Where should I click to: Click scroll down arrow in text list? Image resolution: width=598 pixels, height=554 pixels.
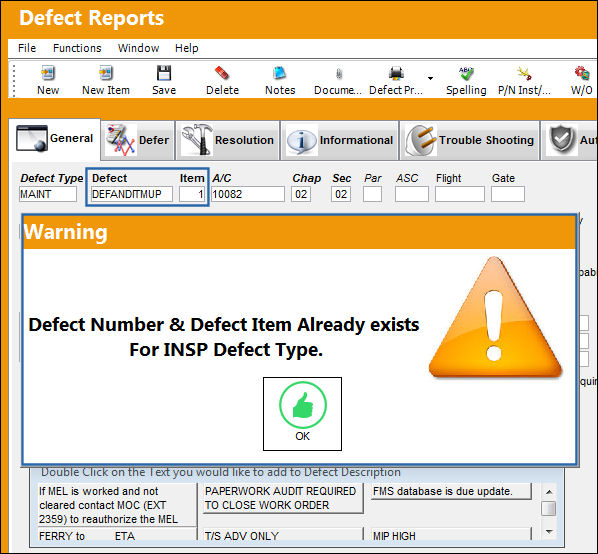tap(549, 531)
